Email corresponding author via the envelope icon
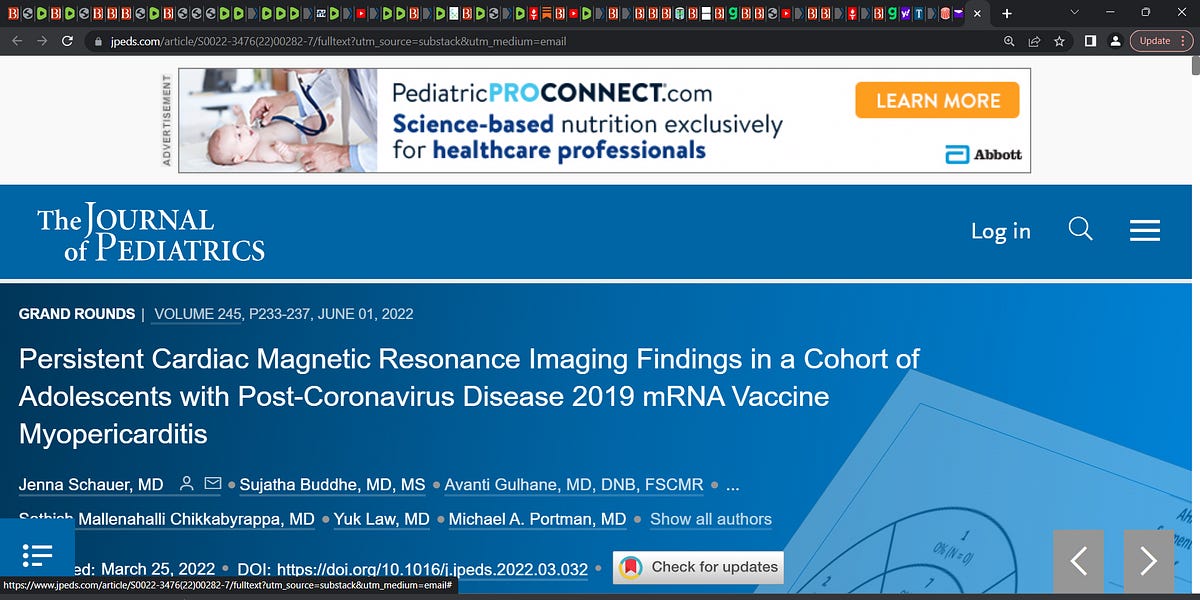 (x=212, y=483)
